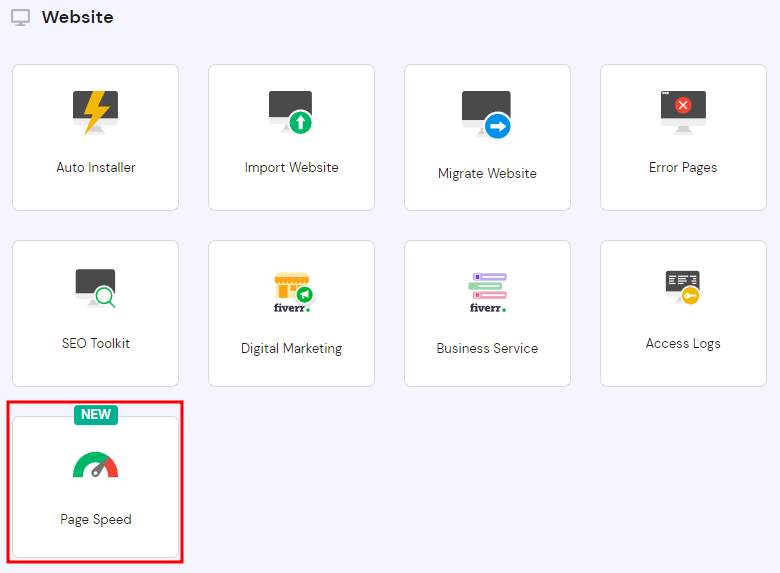Click the Digital Marketing Fiverr storefront icon

[x=292, y=291]
